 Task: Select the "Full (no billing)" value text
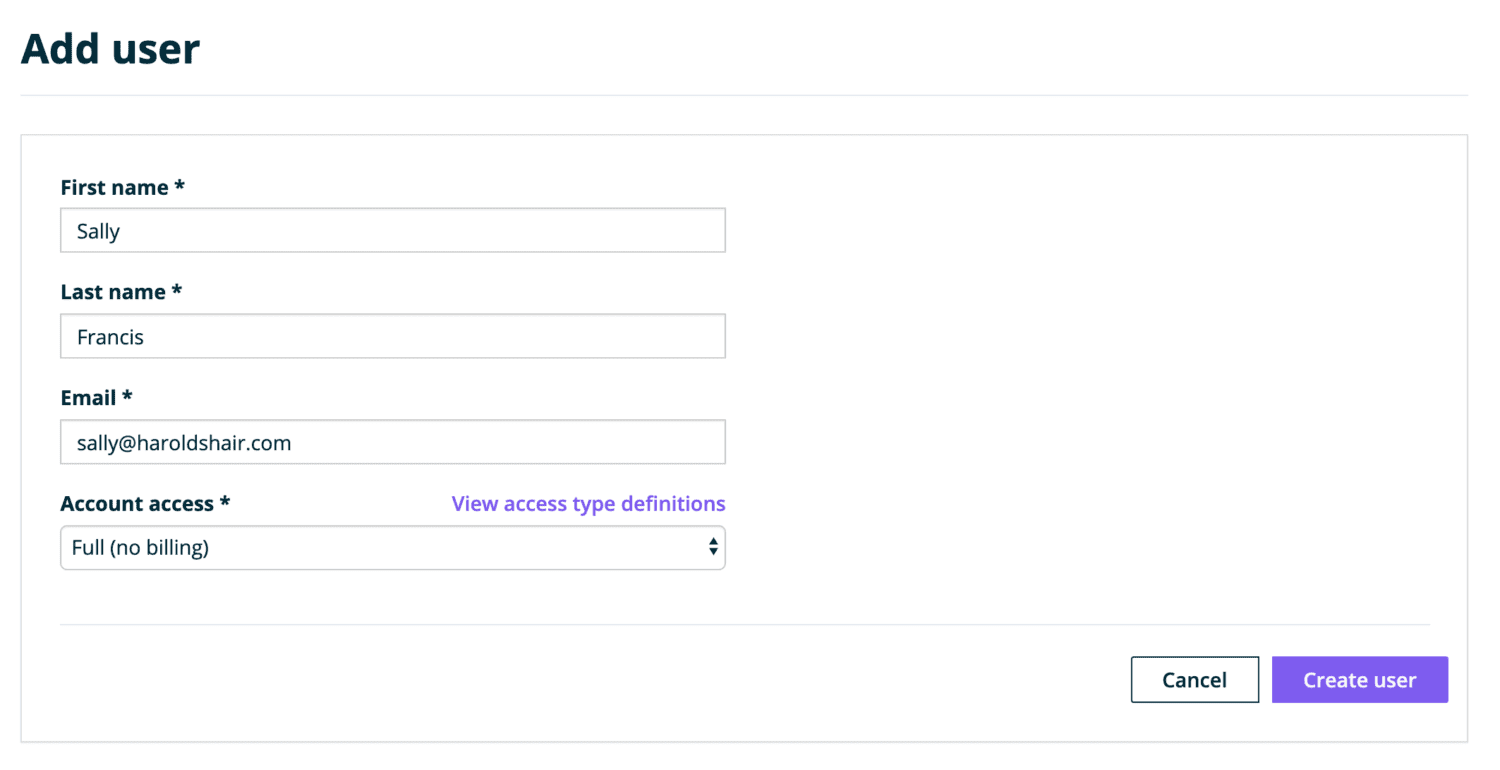140,548
